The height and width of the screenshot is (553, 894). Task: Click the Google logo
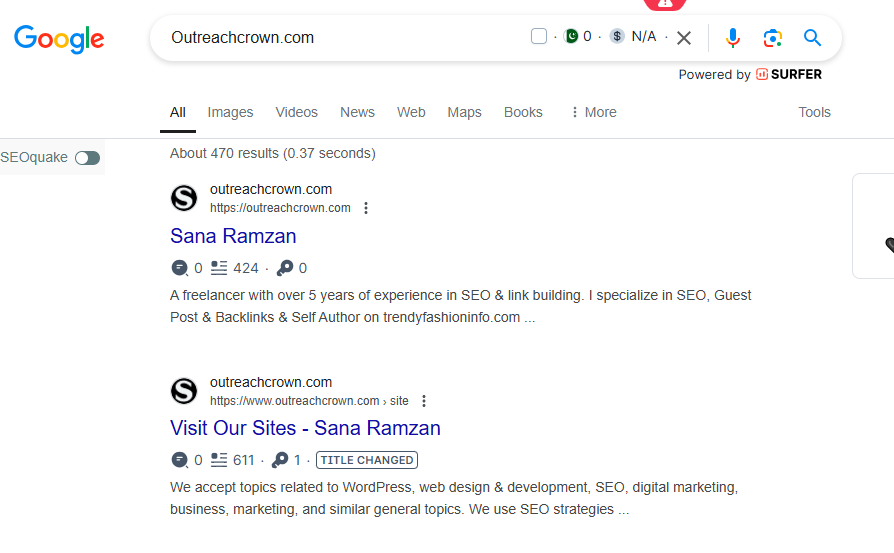pos(59,39)
